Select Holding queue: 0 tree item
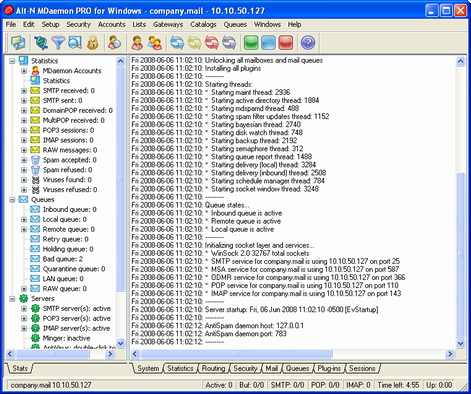 point(68,249)
